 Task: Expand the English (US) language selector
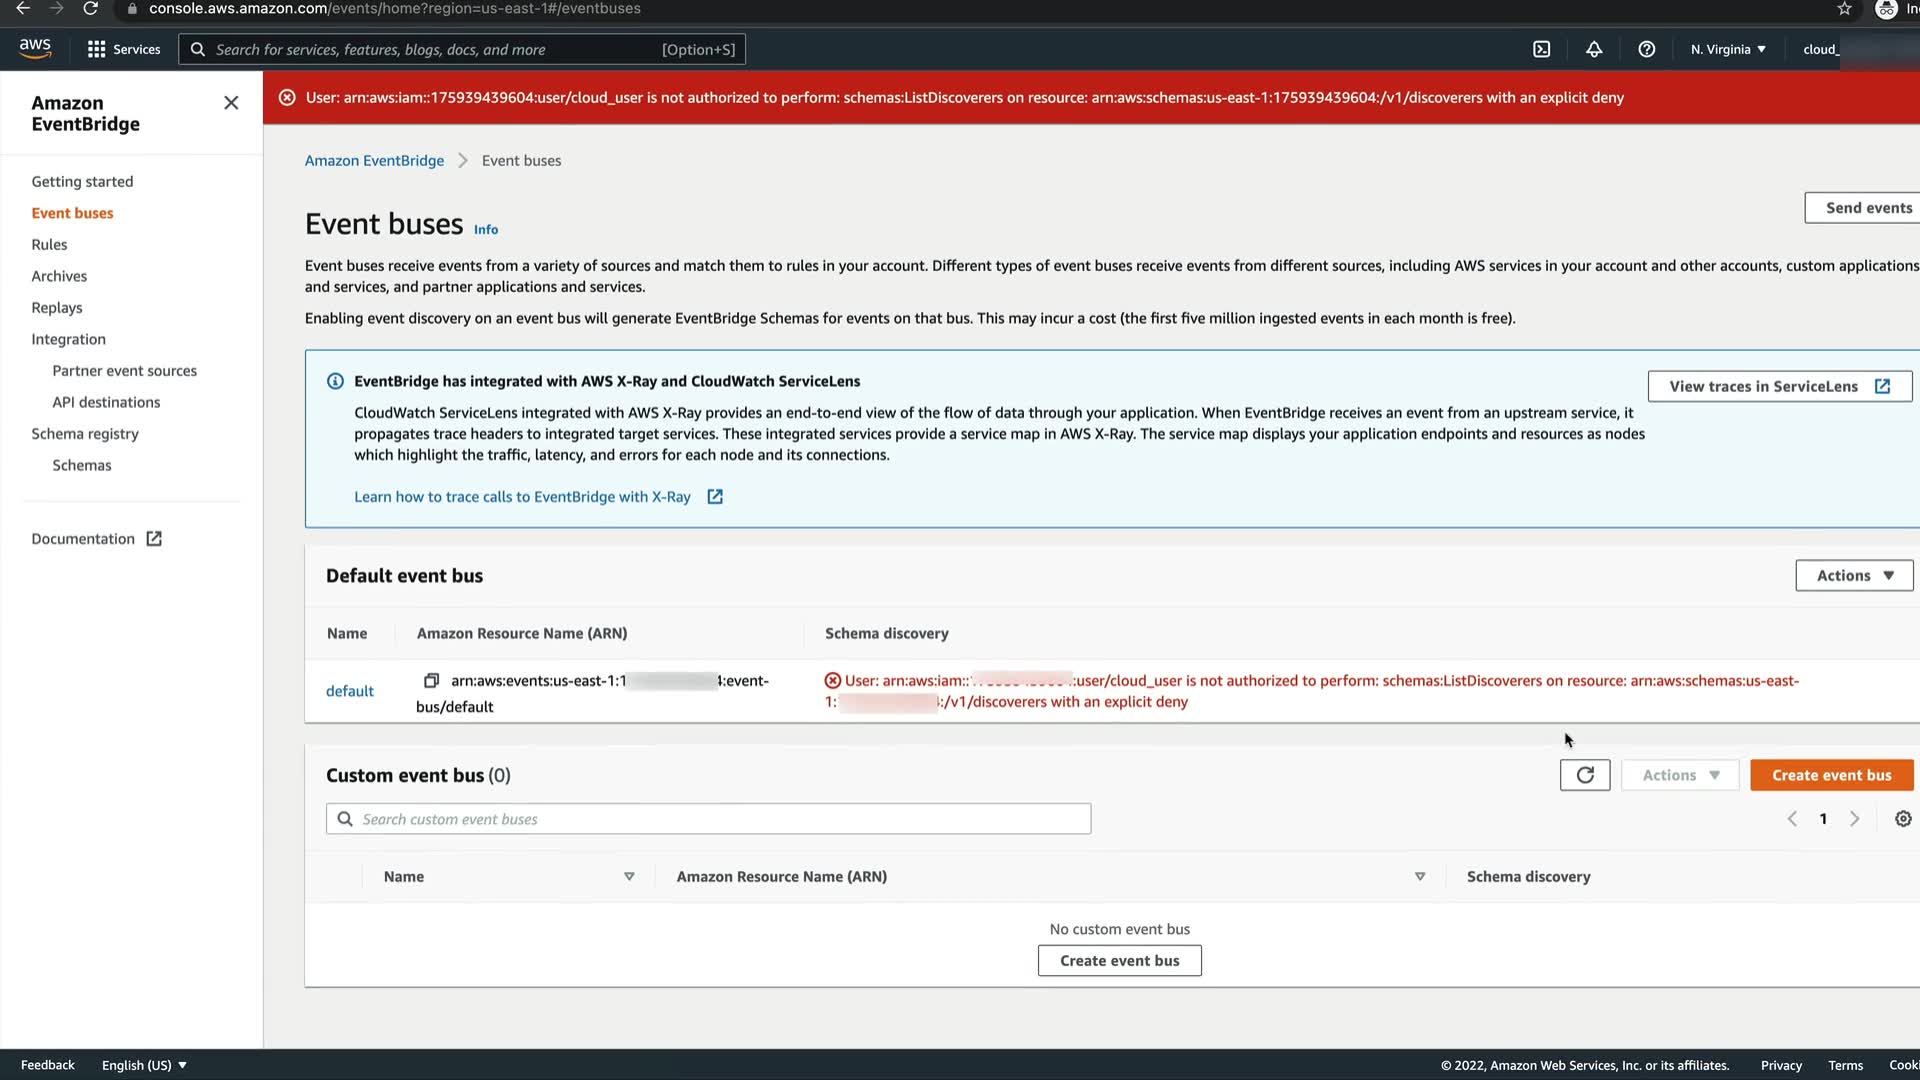tap(144, 1065)
